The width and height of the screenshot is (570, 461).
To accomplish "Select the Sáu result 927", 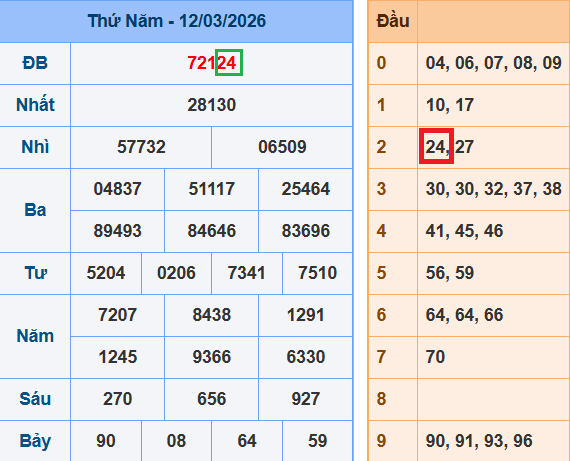I will (306, 399).
